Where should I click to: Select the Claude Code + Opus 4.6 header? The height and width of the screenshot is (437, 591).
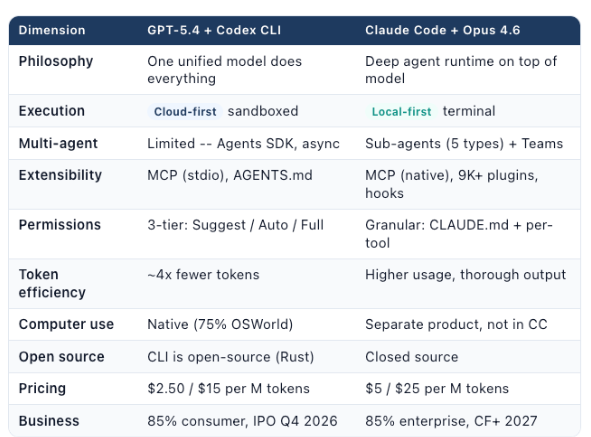tap(442, 30)
